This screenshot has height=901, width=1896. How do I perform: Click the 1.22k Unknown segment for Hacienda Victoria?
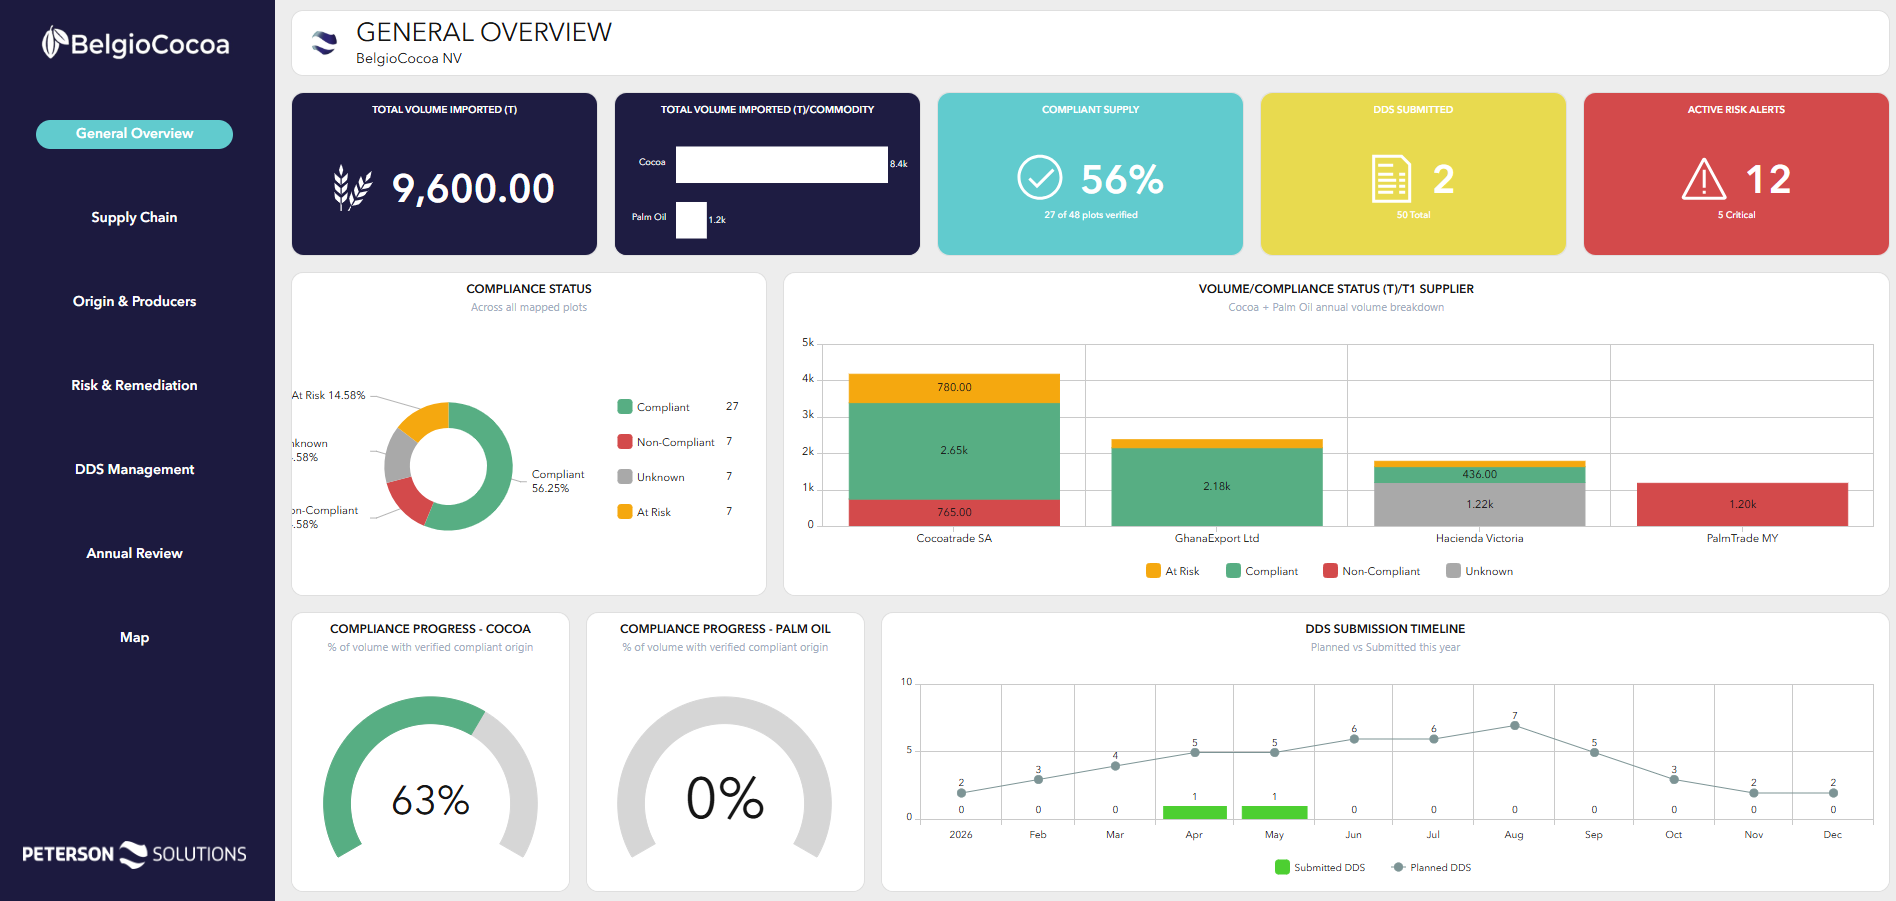coord(1480,504)
